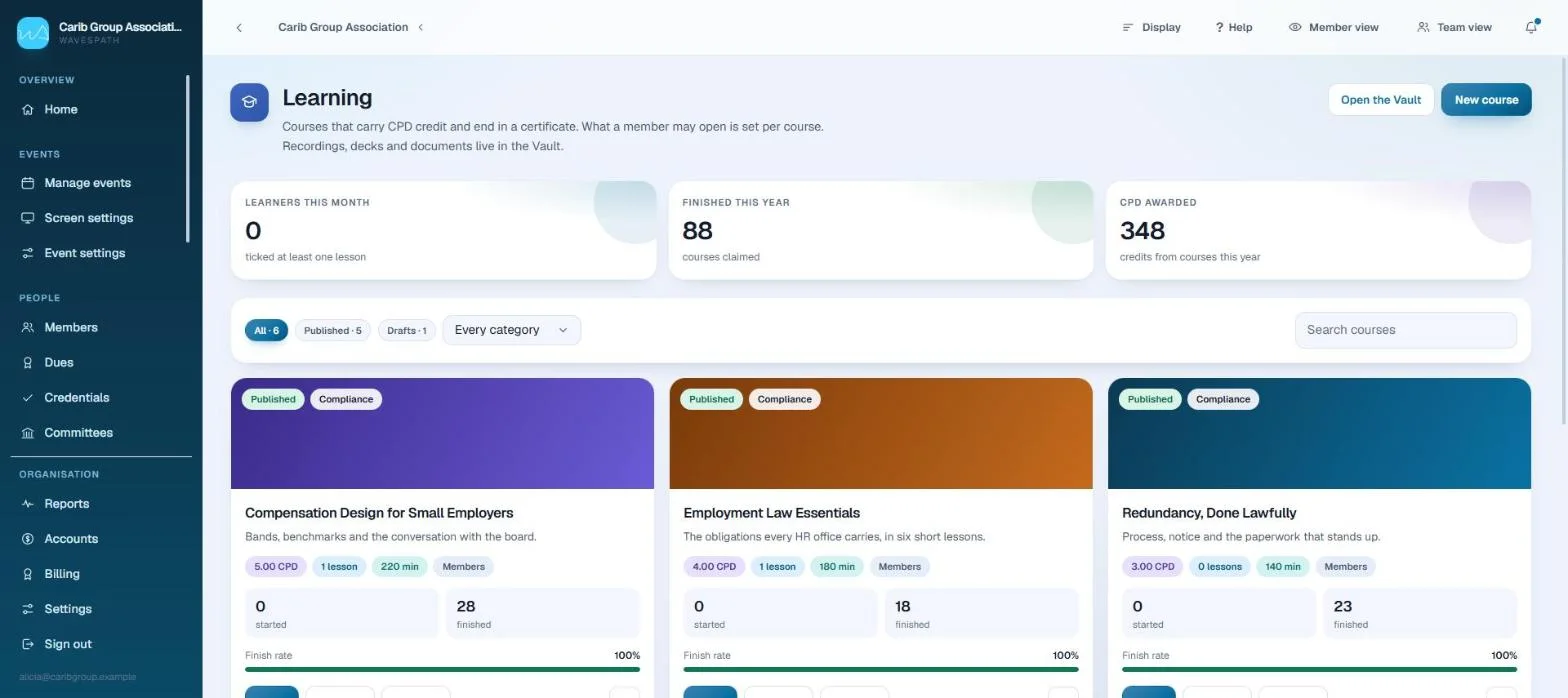Image resolution: width=1568 pixels, height=698 pixels.
Task: Filter to Drafts · 1 courses
Action: click(x=407, y=330)
